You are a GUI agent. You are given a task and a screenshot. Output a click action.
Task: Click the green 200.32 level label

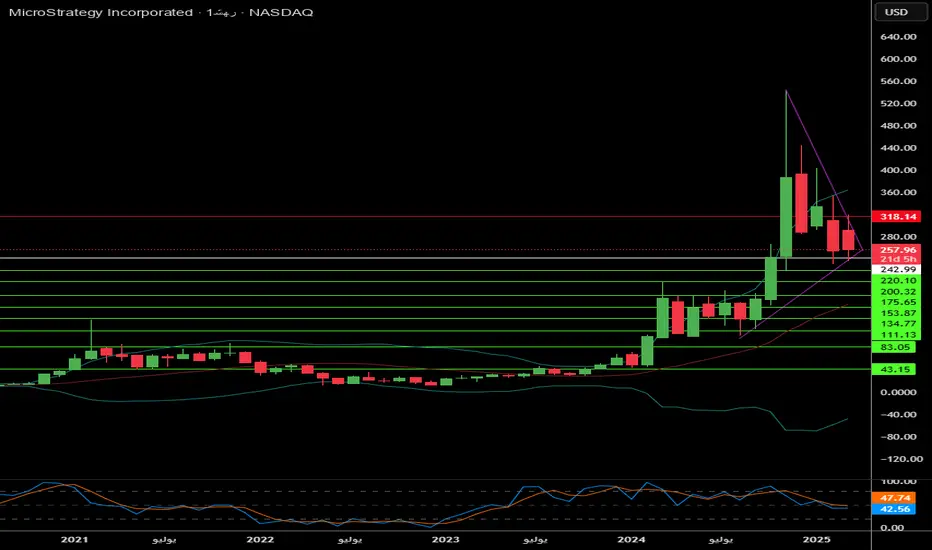896,291
